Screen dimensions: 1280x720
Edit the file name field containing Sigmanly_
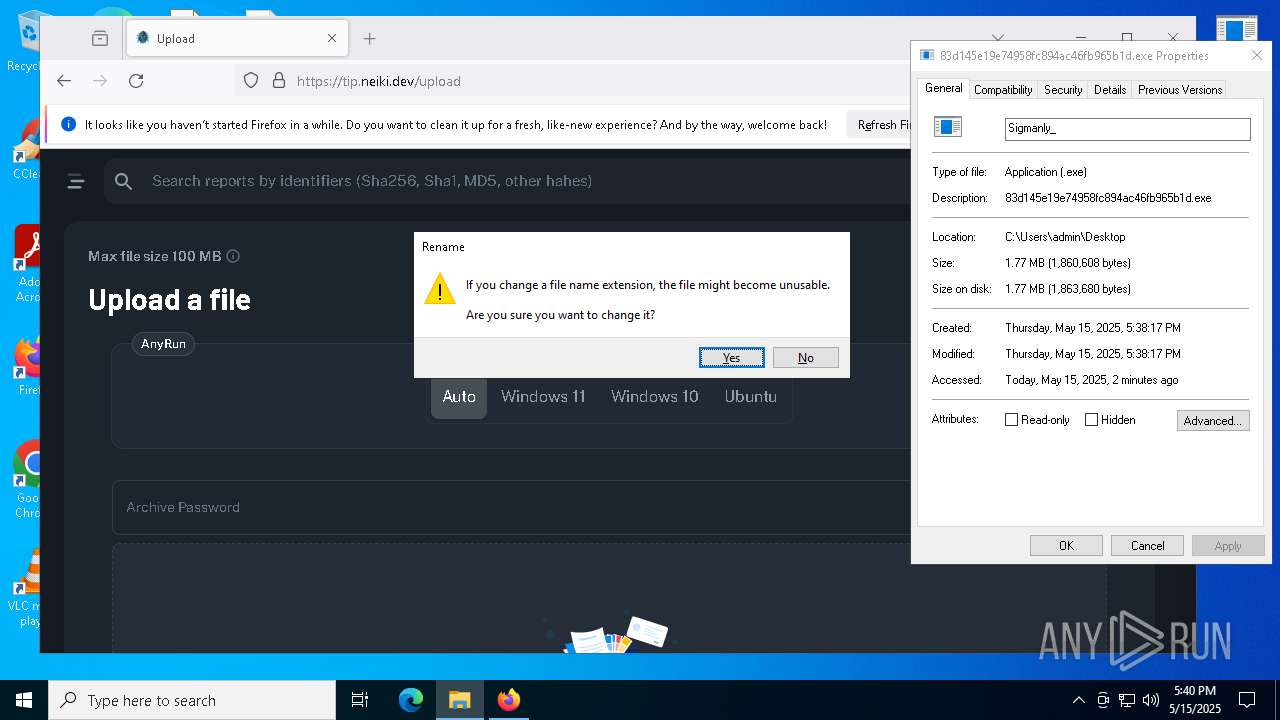pyautogui.click(x=1127, y=129)
